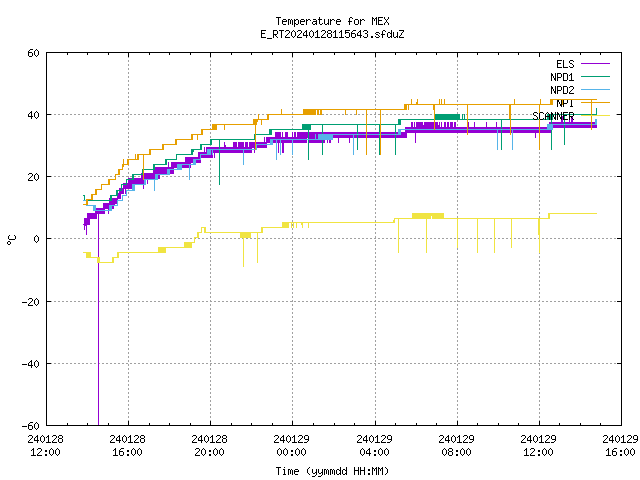Click the y-axis label 20
Viewport: 640px width, 480px height.
33,177
